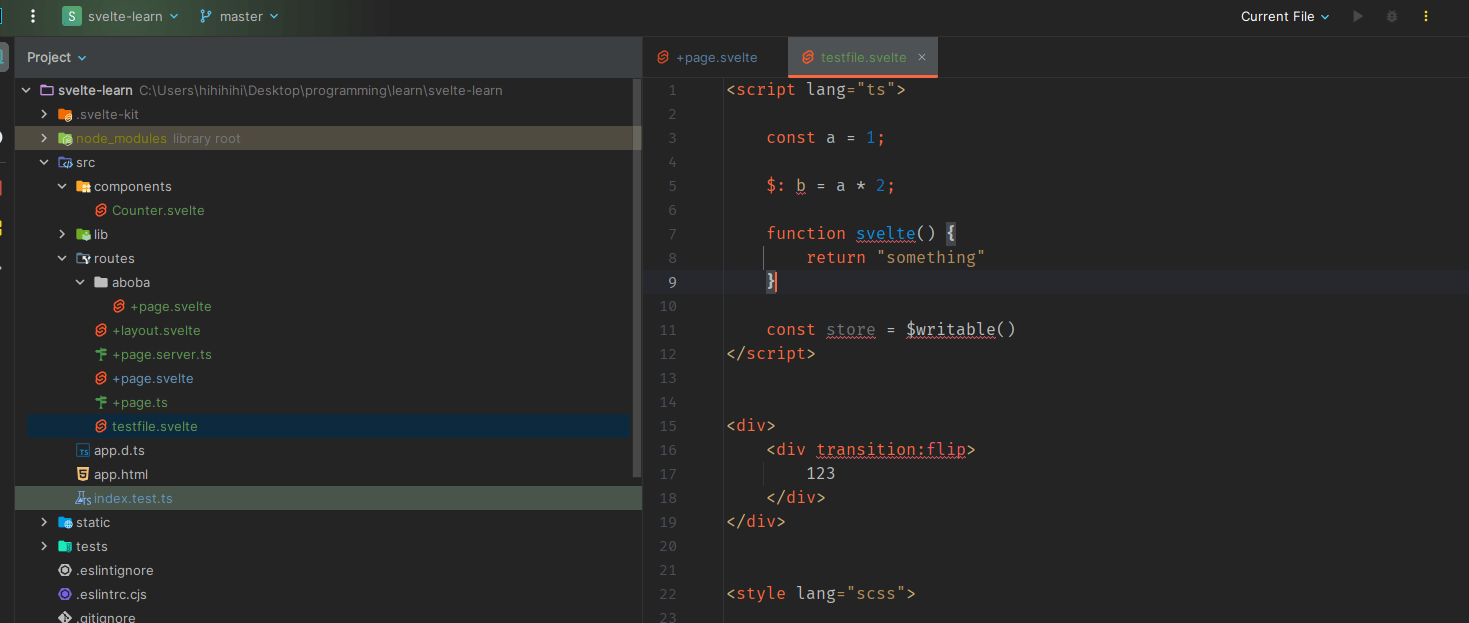Collapse the routes folder chevron
This screenshot has width=1469, height=623.
(62, 258)
